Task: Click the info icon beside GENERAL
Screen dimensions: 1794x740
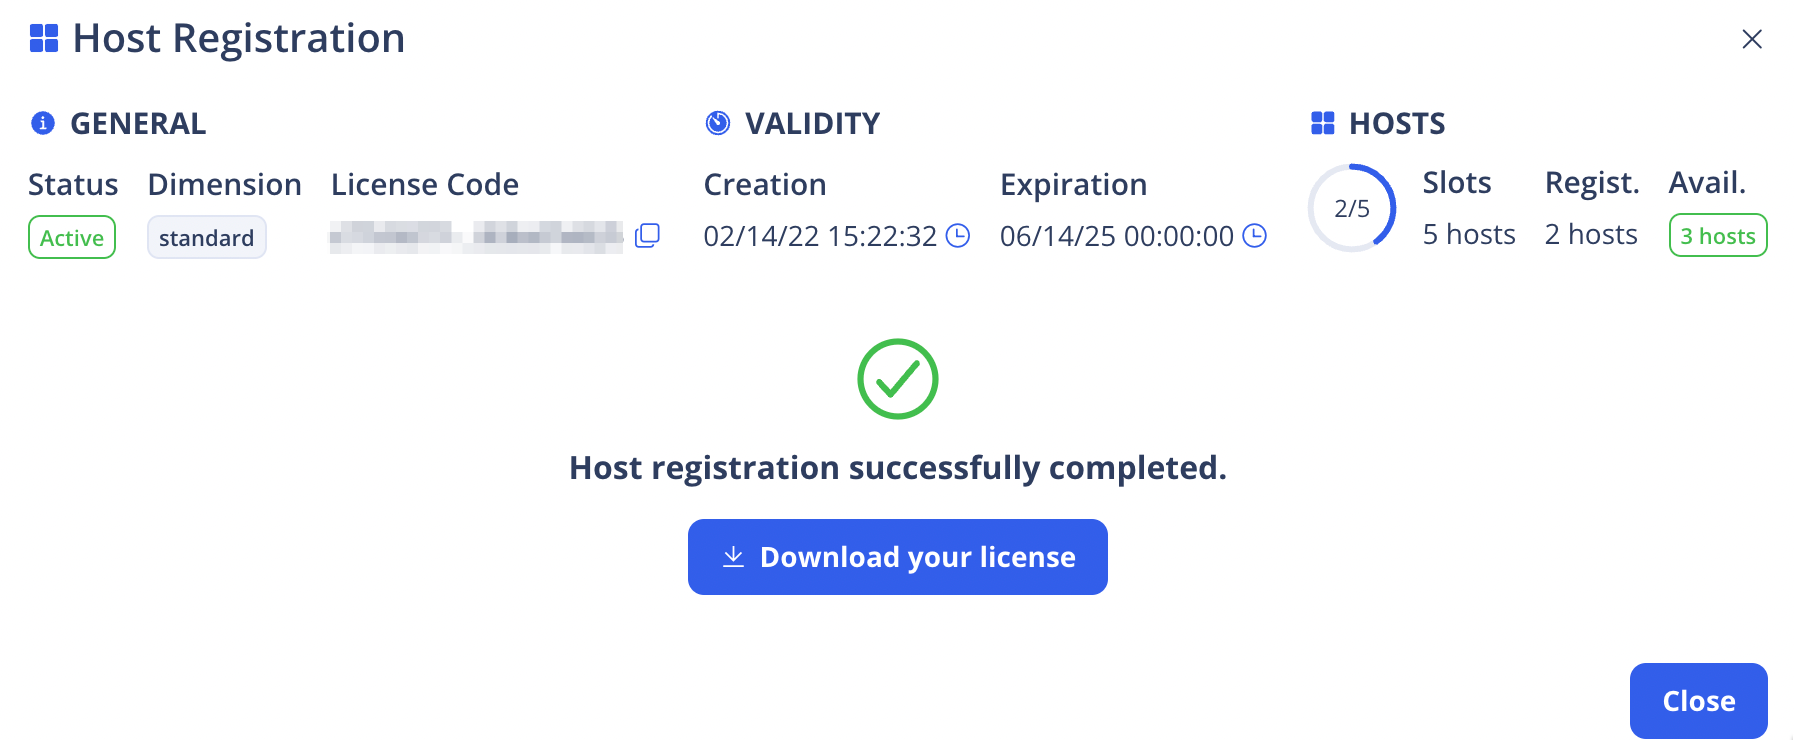Action: (x=41, y=122)
